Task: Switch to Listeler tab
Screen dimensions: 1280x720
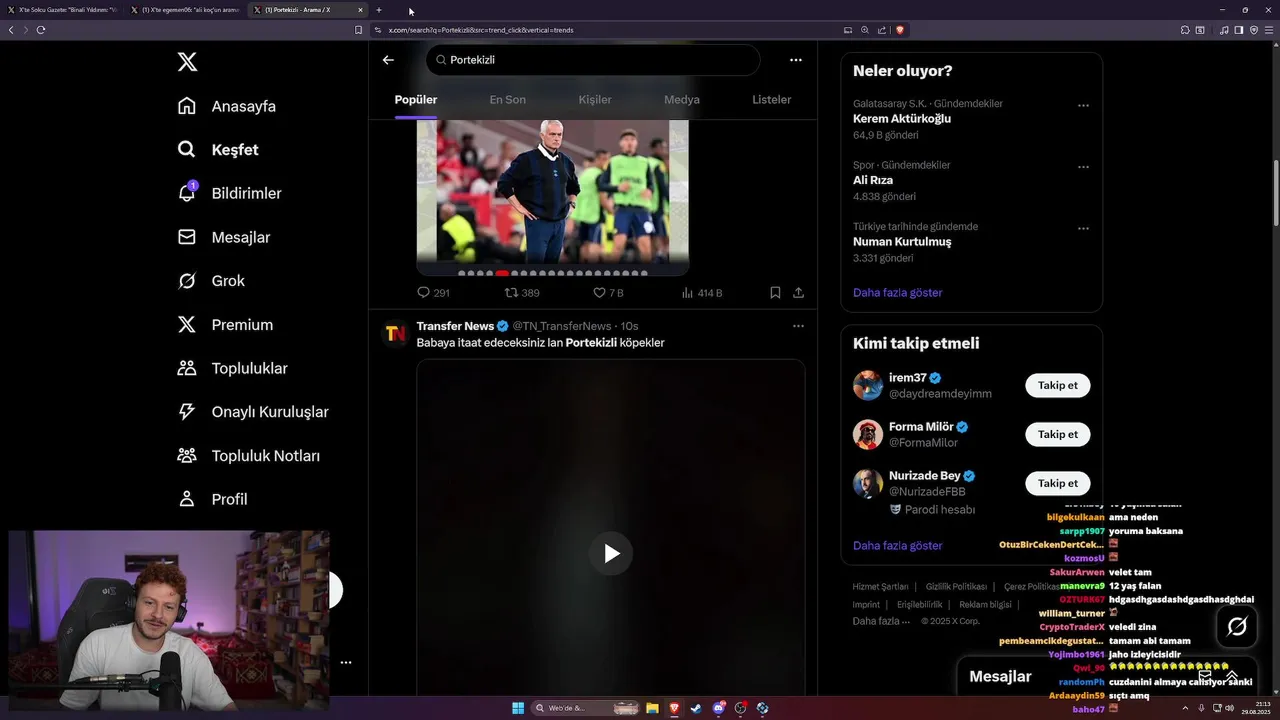Action: pyautogui.click(x=771, y=100)
